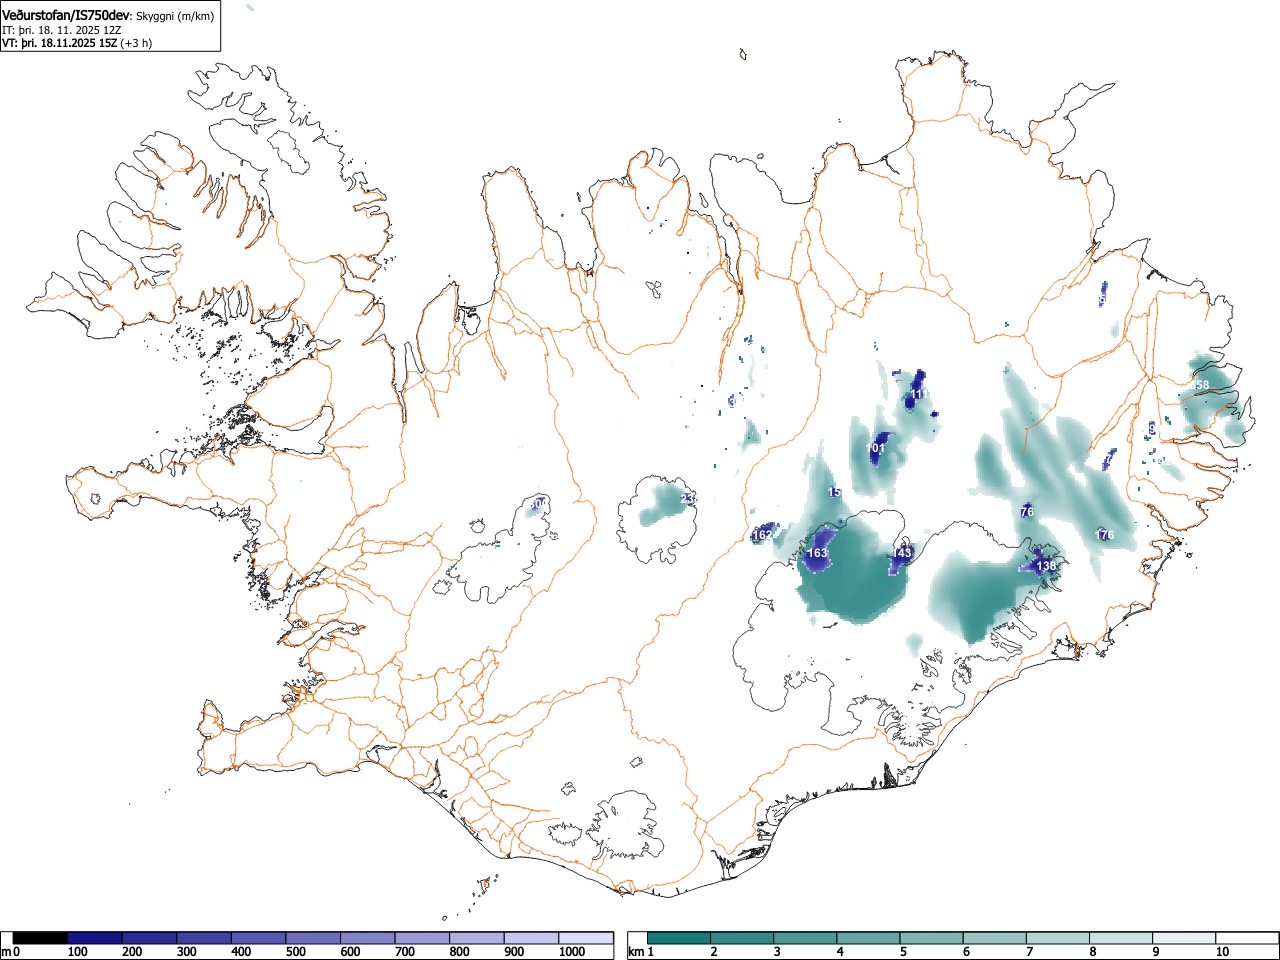Image resolution: width=1280 pixels, height=960 pixels.
Task: Pick the black 0–100 m legend swatch
Action: [x=41, y=938]
